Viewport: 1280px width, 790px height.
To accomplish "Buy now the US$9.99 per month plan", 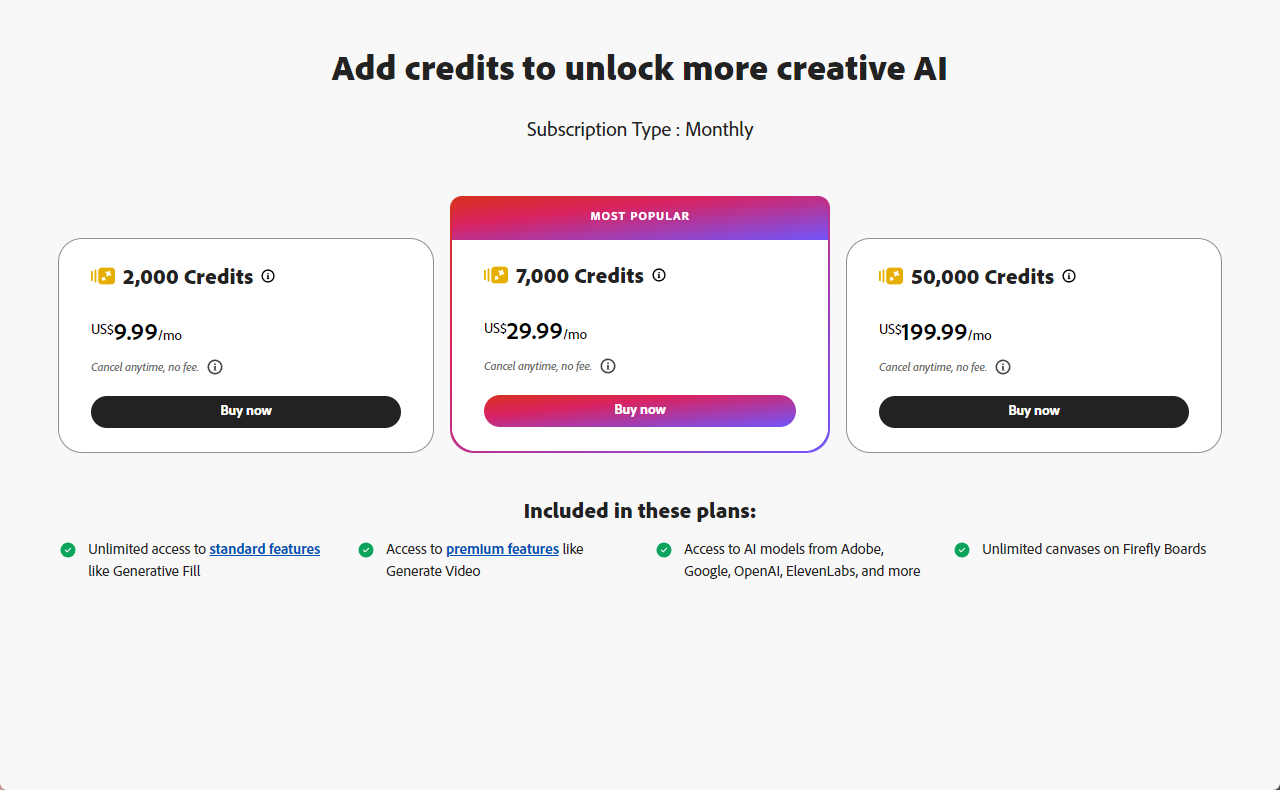I will [246, 411].
